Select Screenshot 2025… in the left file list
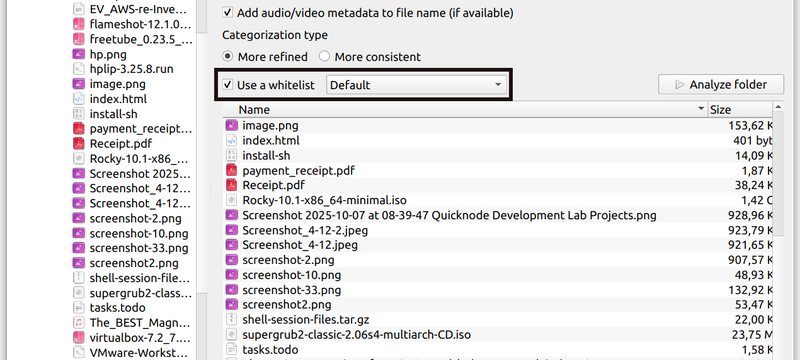Screen dimensions: 800x360 pos(141,173)
